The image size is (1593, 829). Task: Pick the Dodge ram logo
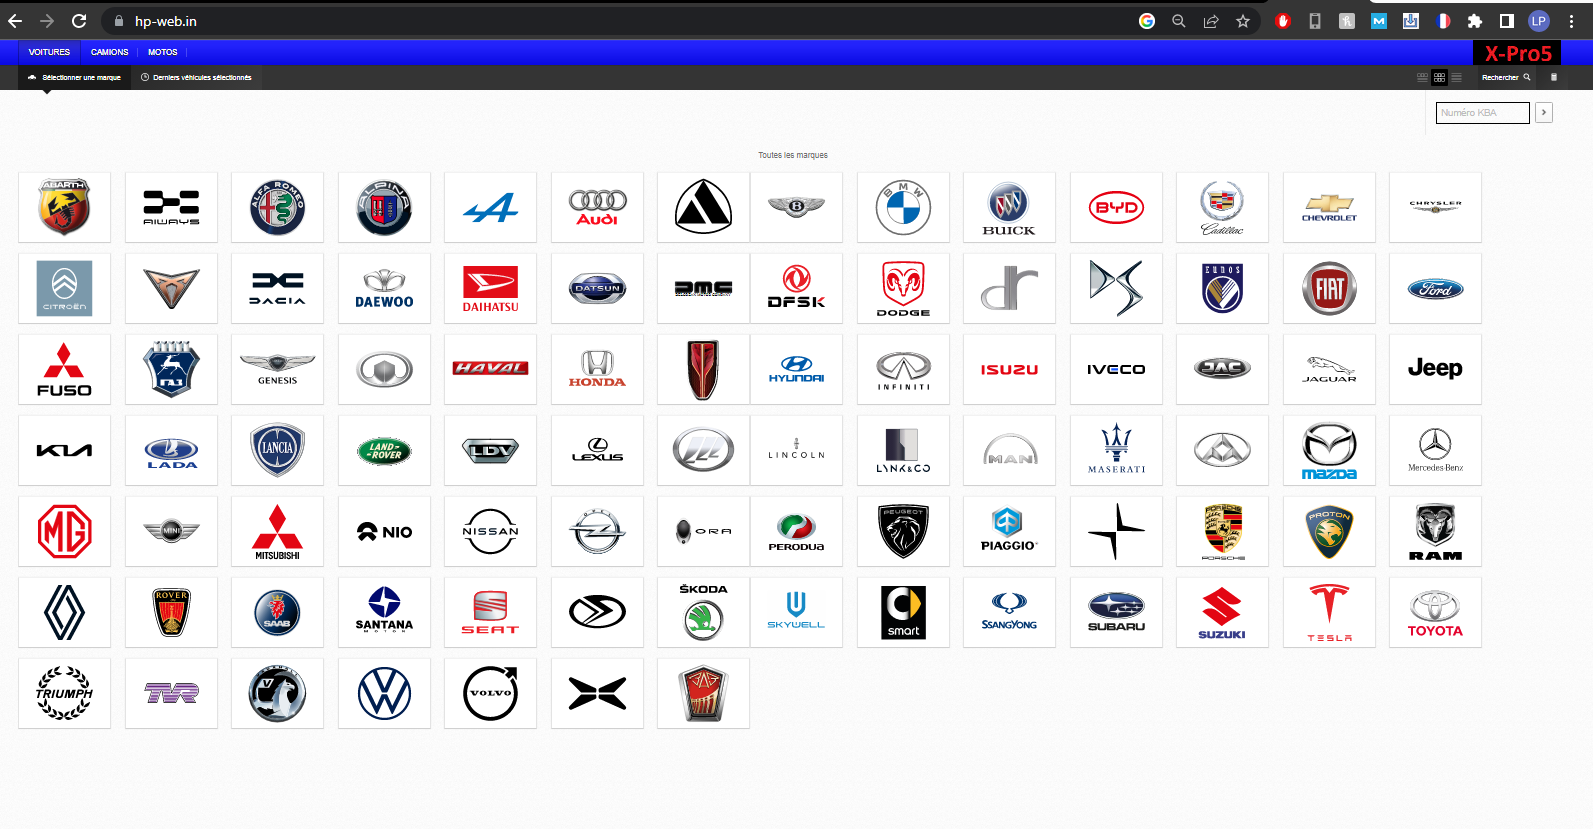[x=903, y=288]
